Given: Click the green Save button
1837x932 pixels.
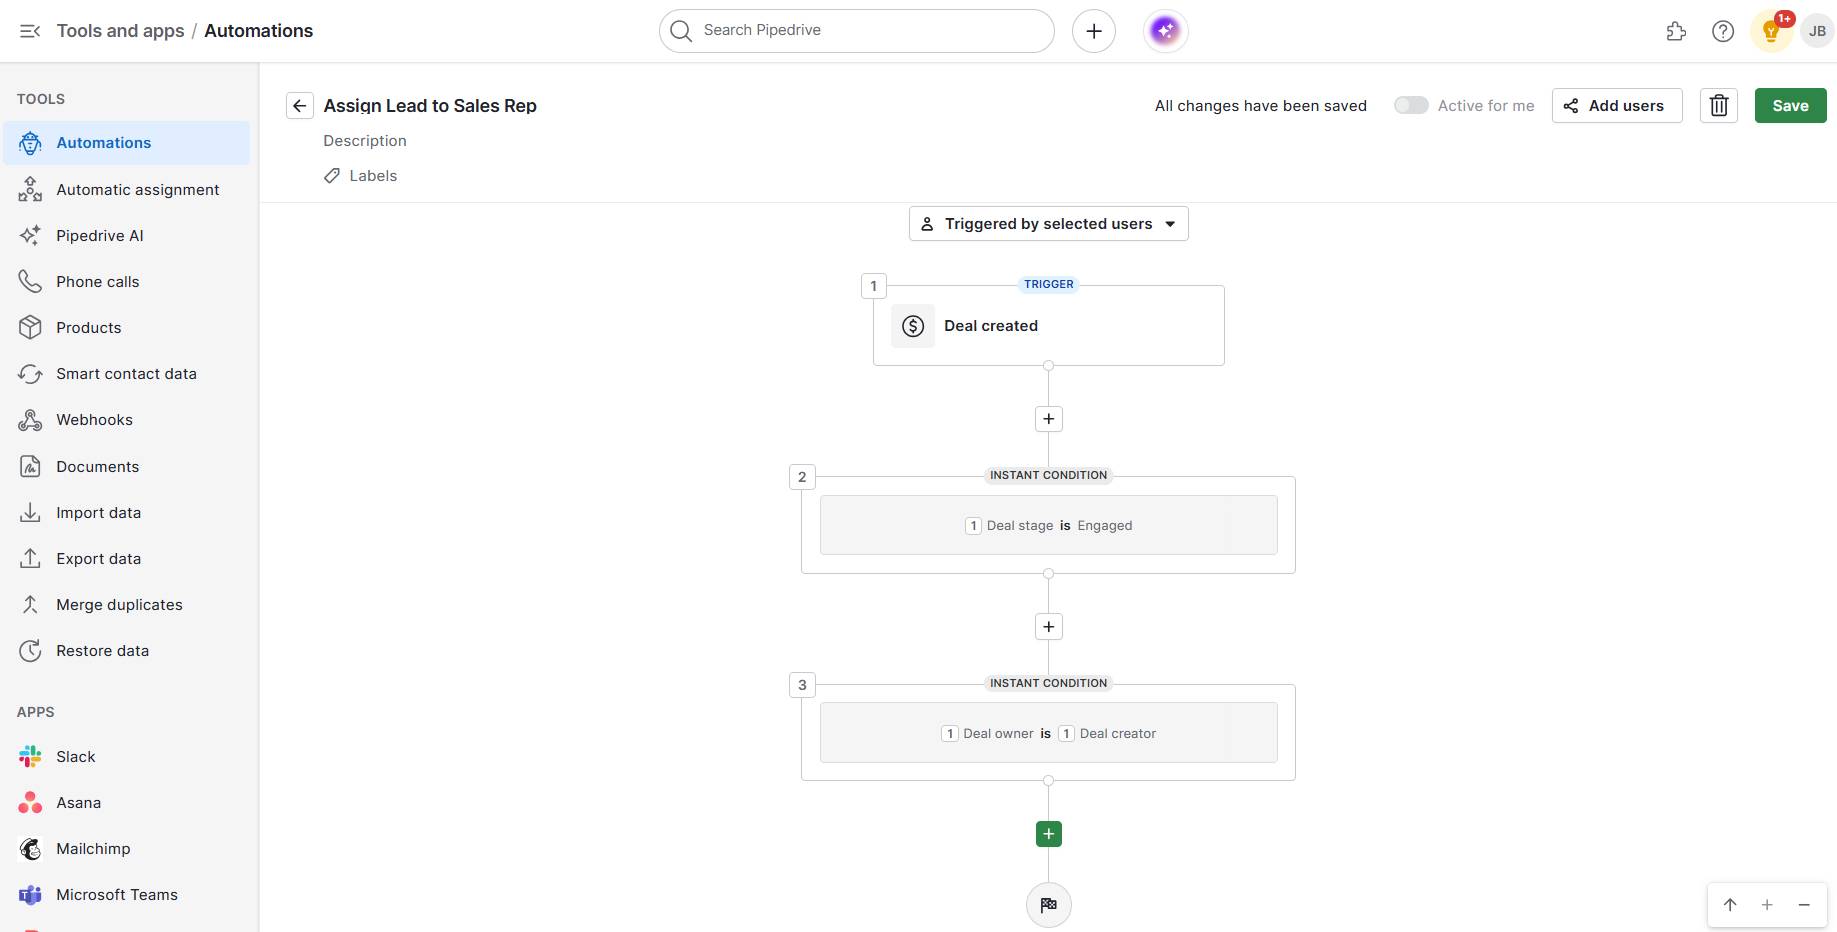Looking at the screenshot, I should pyautogui.click(x=1790, y=106).
